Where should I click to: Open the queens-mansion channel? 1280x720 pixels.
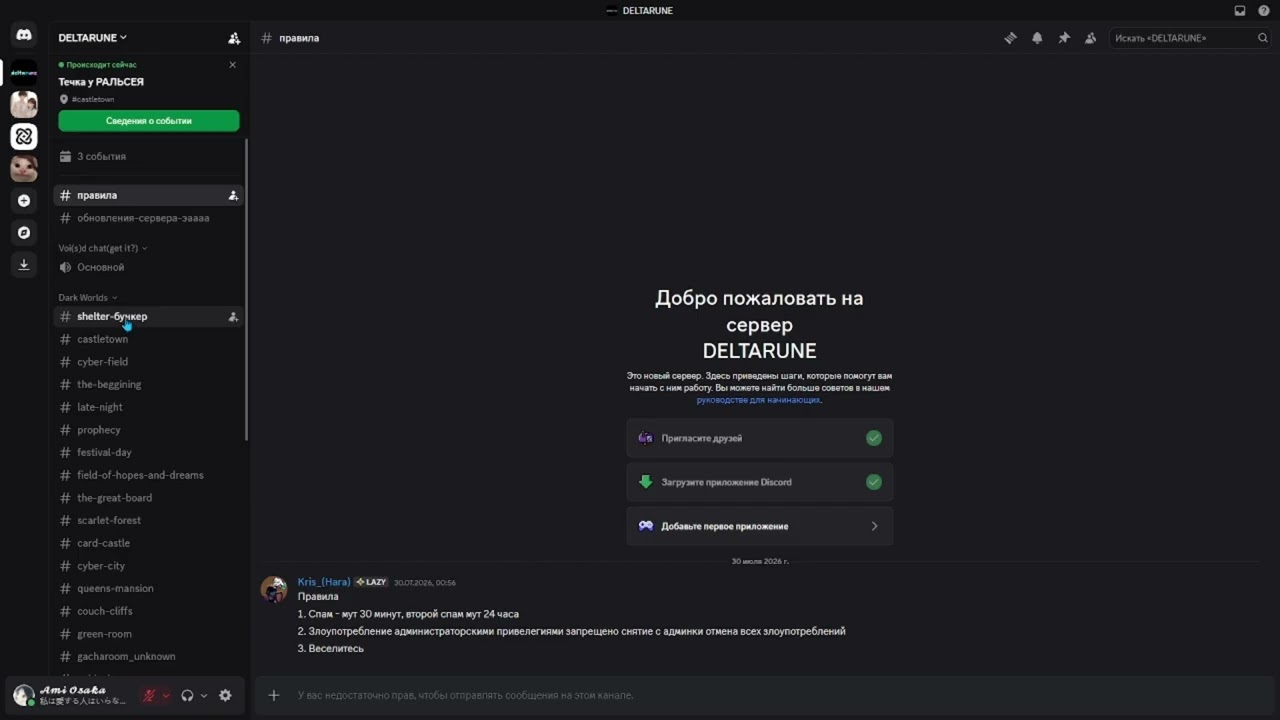(149, 589)
